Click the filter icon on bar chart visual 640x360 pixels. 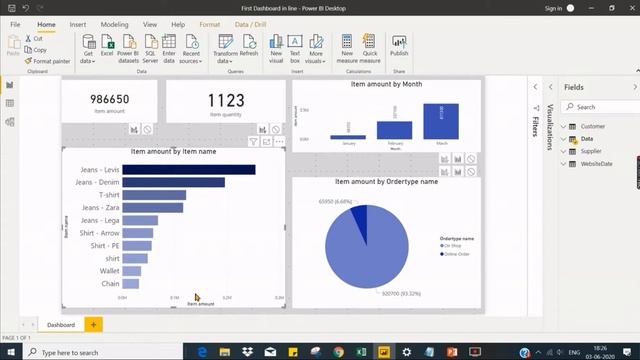[x=253, y=142]
